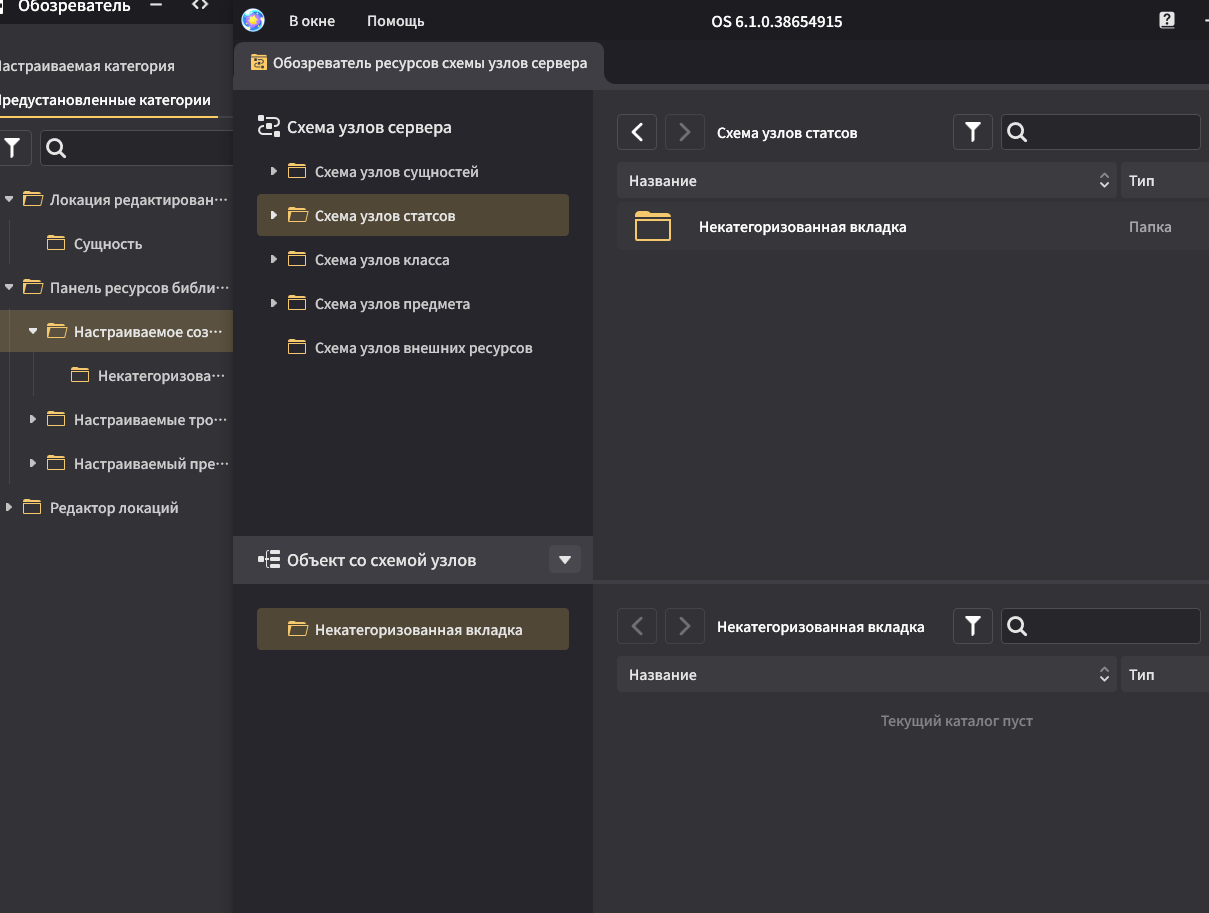Expand the Схема узлов класса tree node
The image size is (1209, 913).
tap(273, 260)
